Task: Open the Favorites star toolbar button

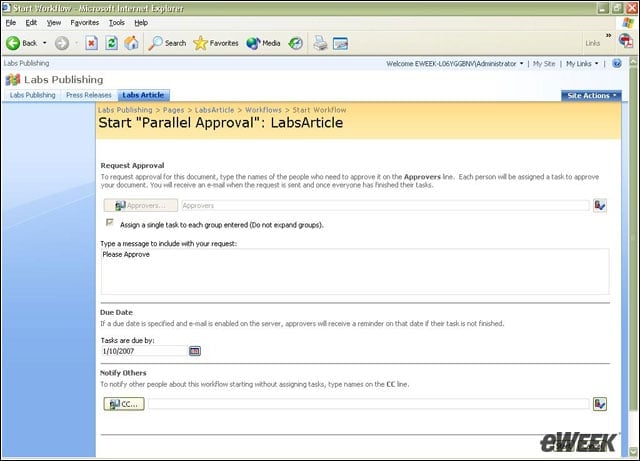Action: [216, 43]
